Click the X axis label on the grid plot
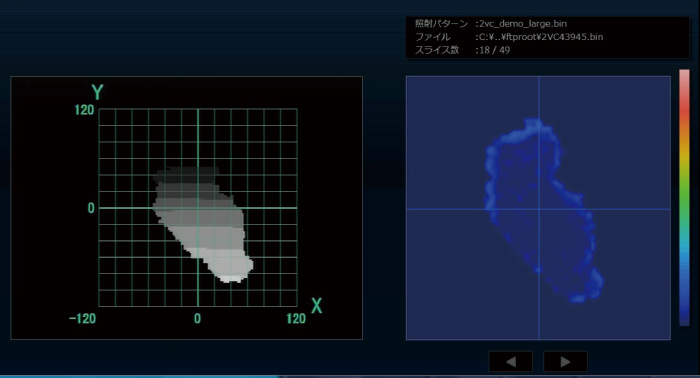700x378 pixels. (x=317, y=306)
